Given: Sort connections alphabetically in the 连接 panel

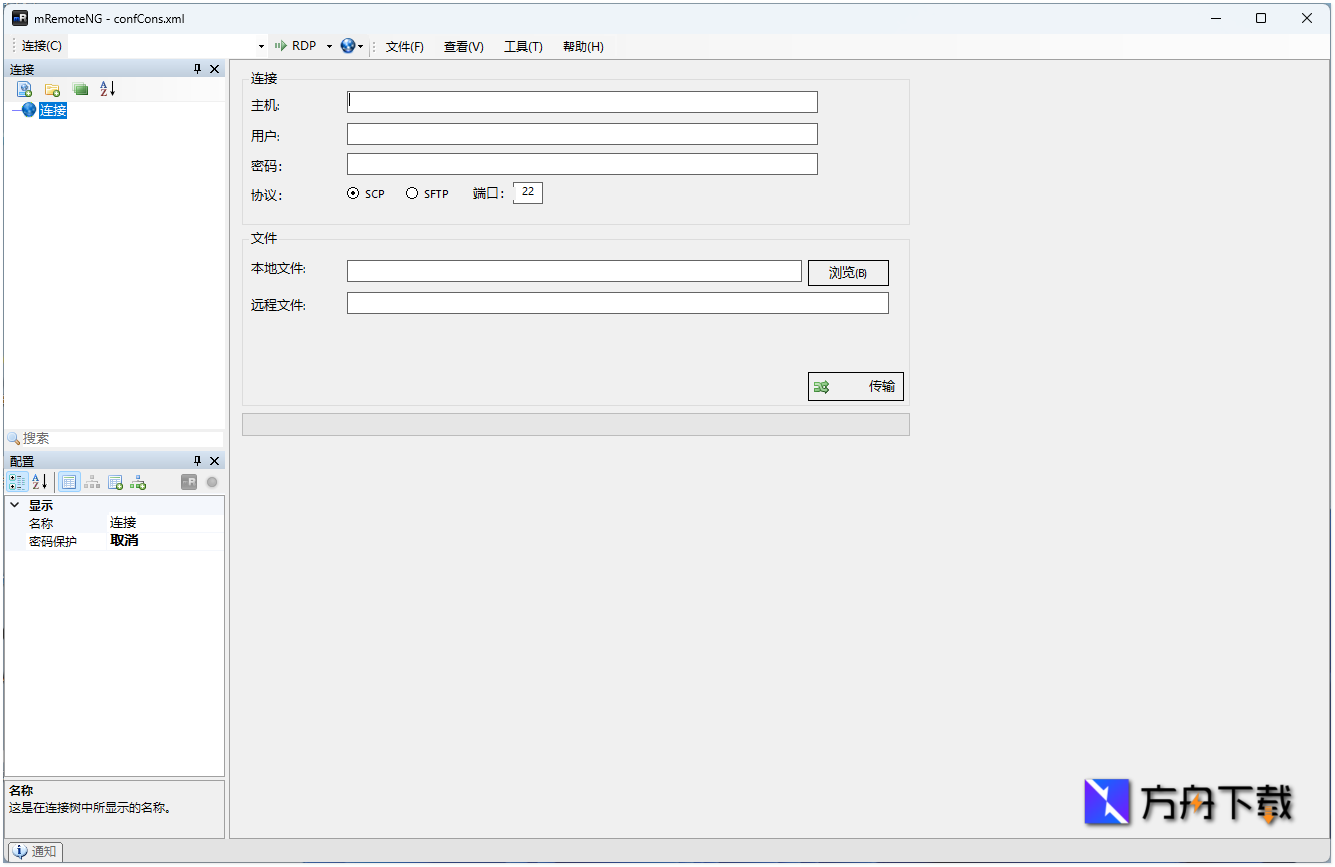Looking at the screenshot, I should (x=108, y=89).
